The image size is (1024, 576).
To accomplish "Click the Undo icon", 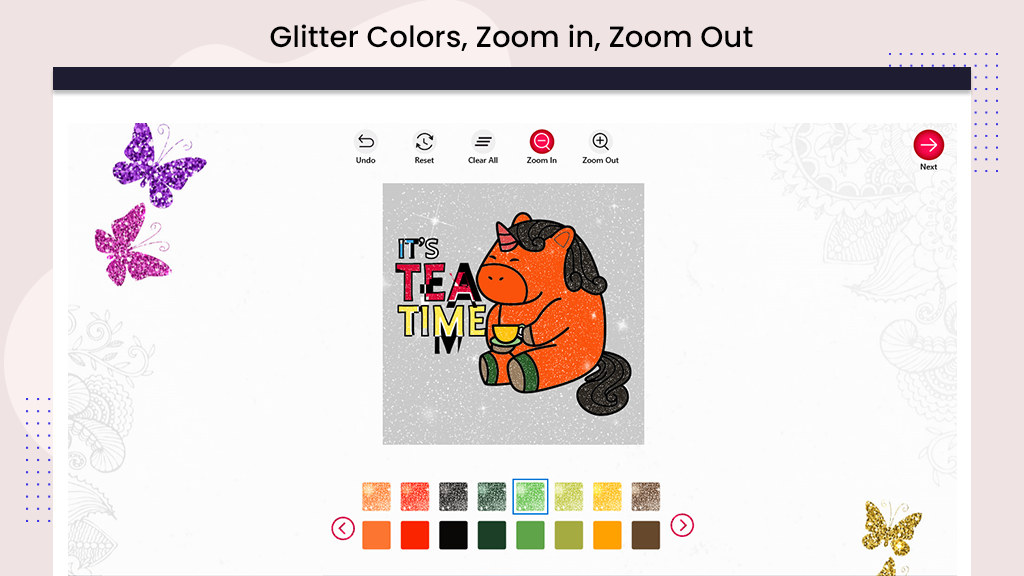I will point(366,142).
